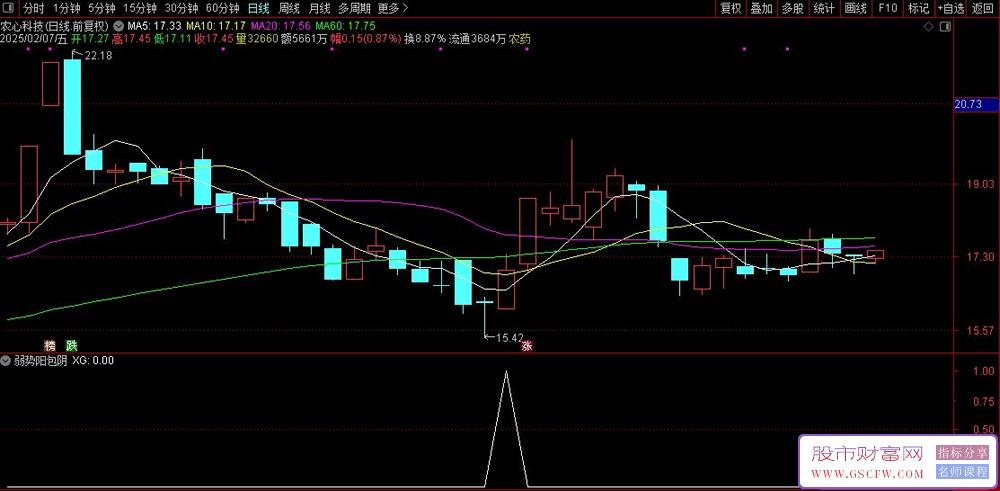The width and height of the screenshot is (1000, 491).
Task: Click the tall cyan candlestick near 22.18
Action: tap(72, 106)
